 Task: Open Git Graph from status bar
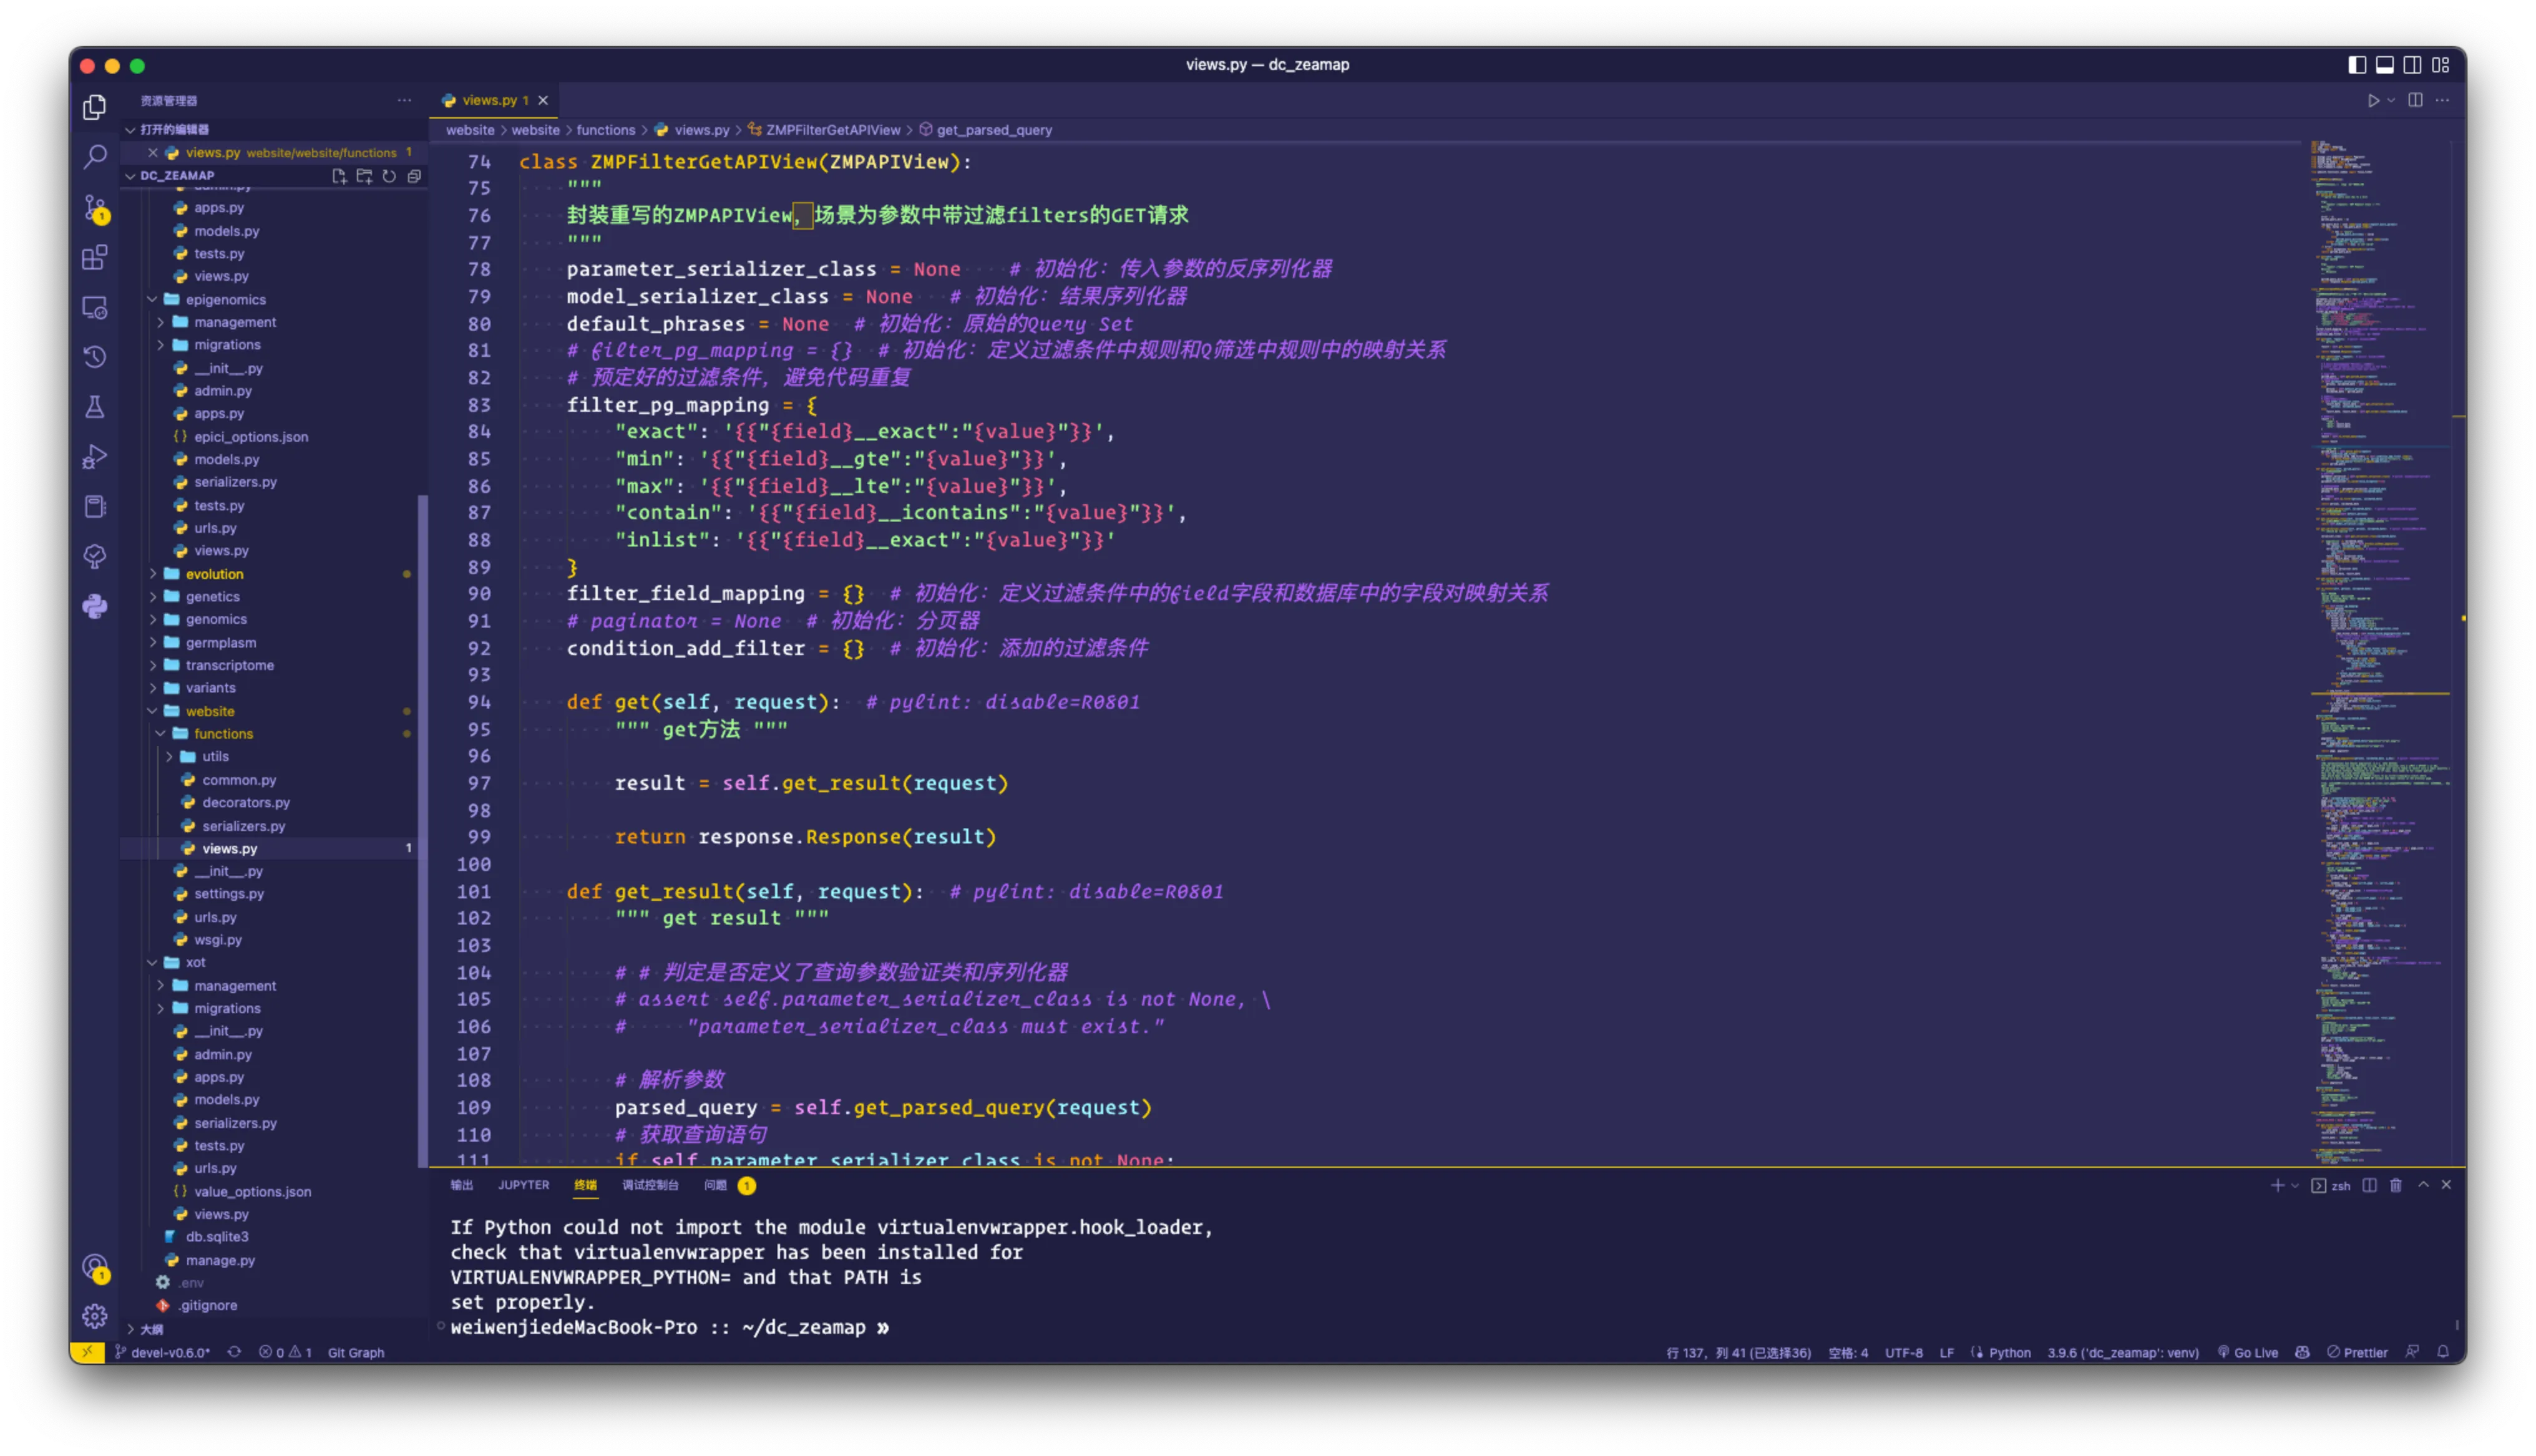[355, 1352]
